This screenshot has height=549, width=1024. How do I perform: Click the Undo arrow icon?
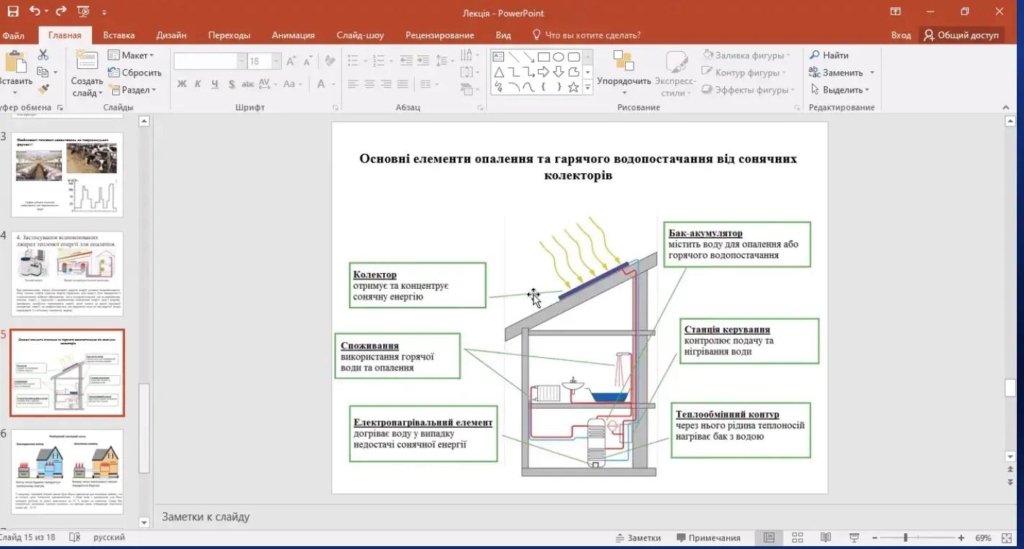[35, 11]
